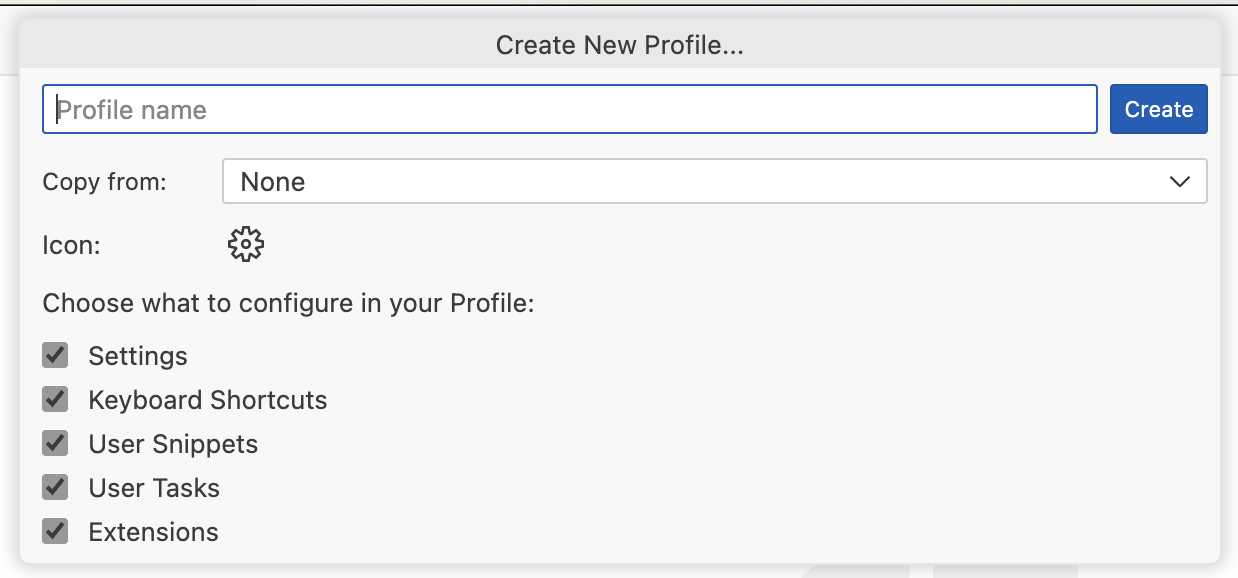Click the User Tasks option label
Screen dimensions: 1238x578
[154, 488]
